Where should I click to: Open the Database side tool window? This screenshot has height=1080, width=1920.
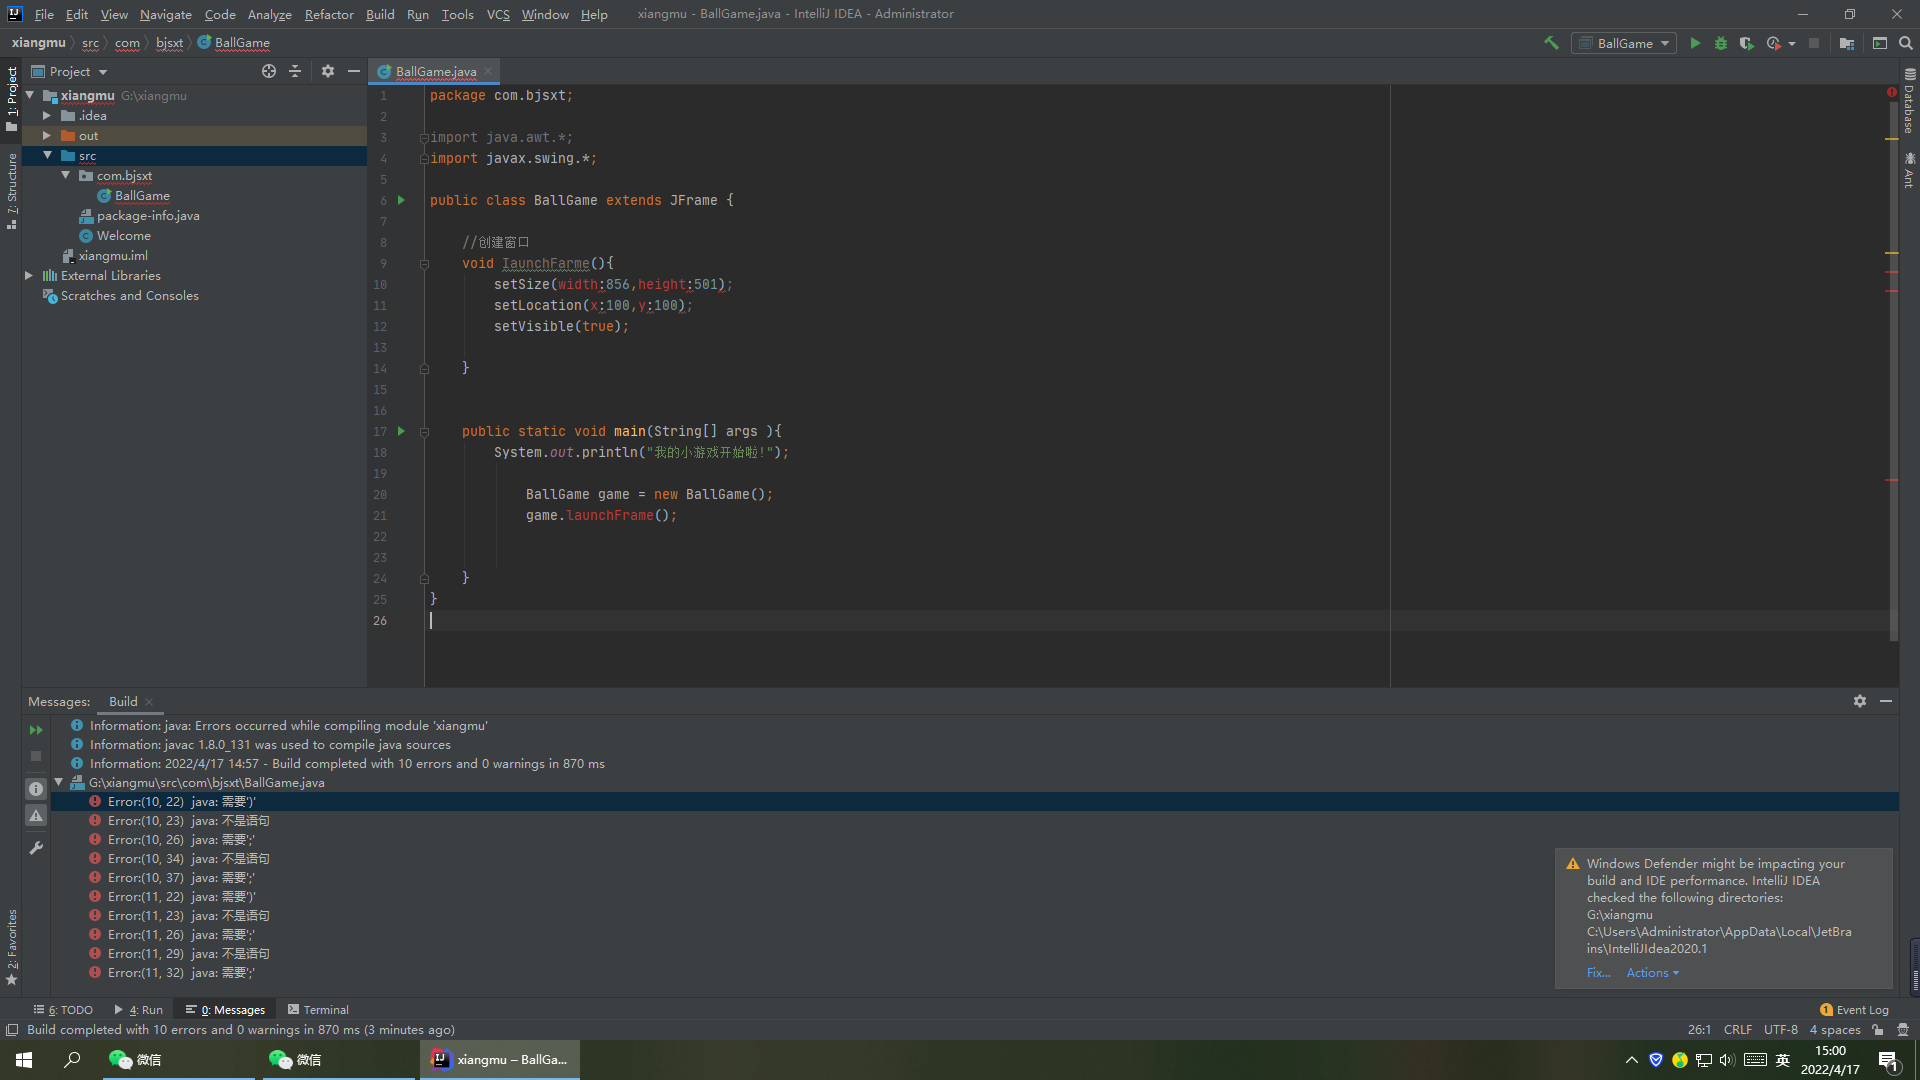[1909, 101]
